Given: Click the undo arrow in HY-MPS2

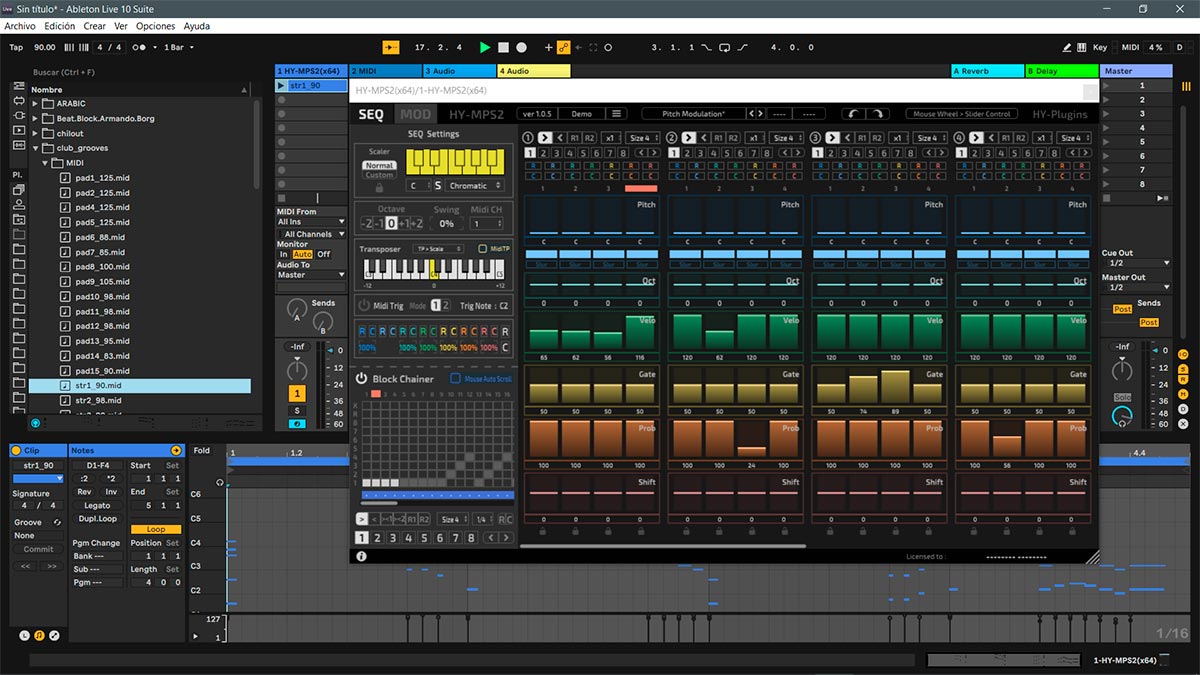Looking at the screenshot, I should 852,114.
